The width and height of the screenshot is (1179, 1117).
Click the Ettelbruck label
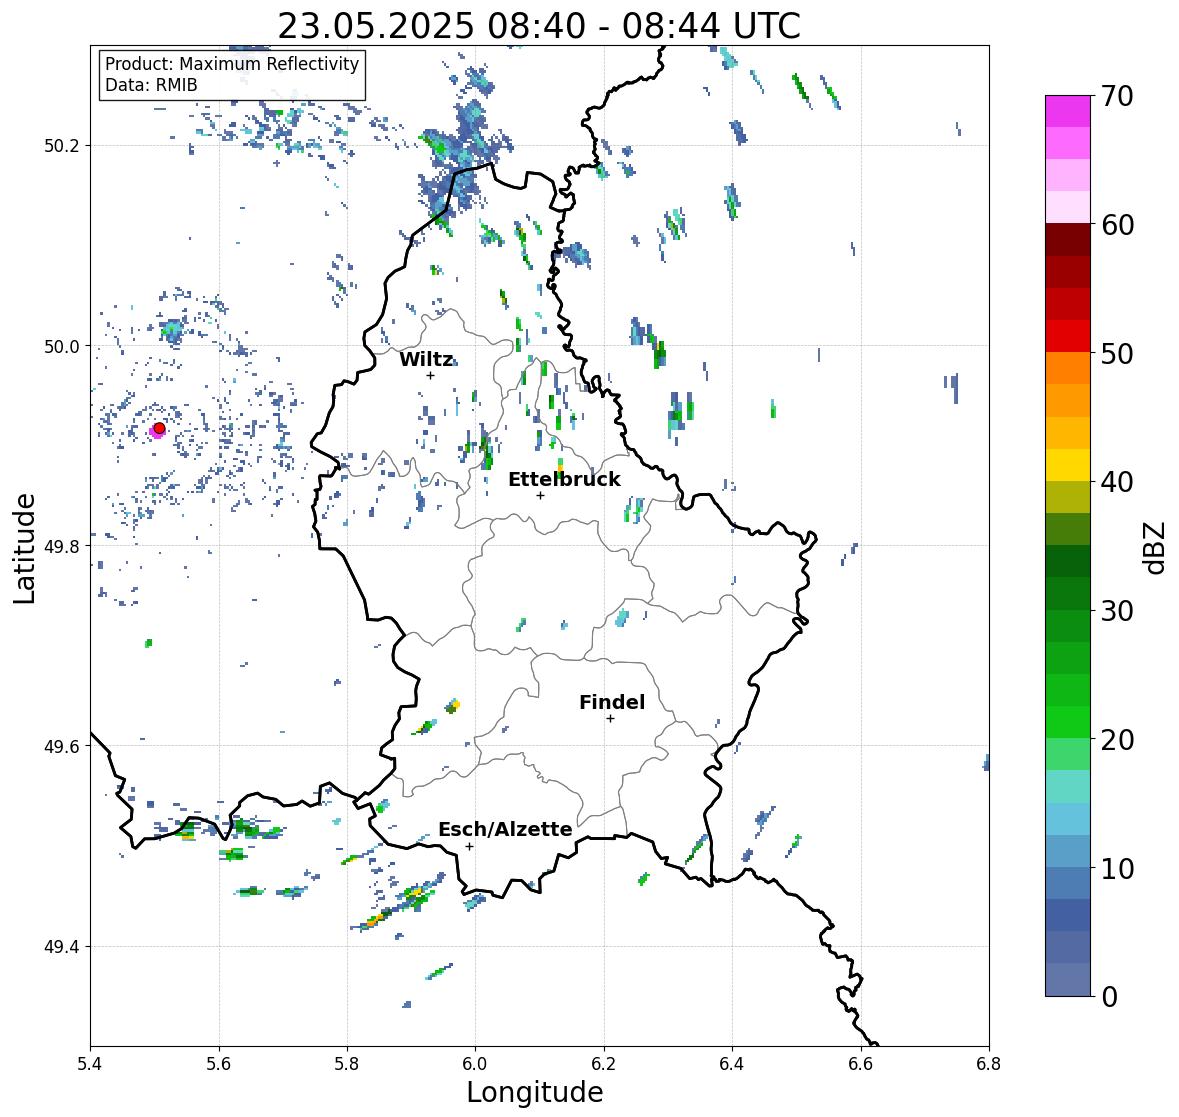565,479
